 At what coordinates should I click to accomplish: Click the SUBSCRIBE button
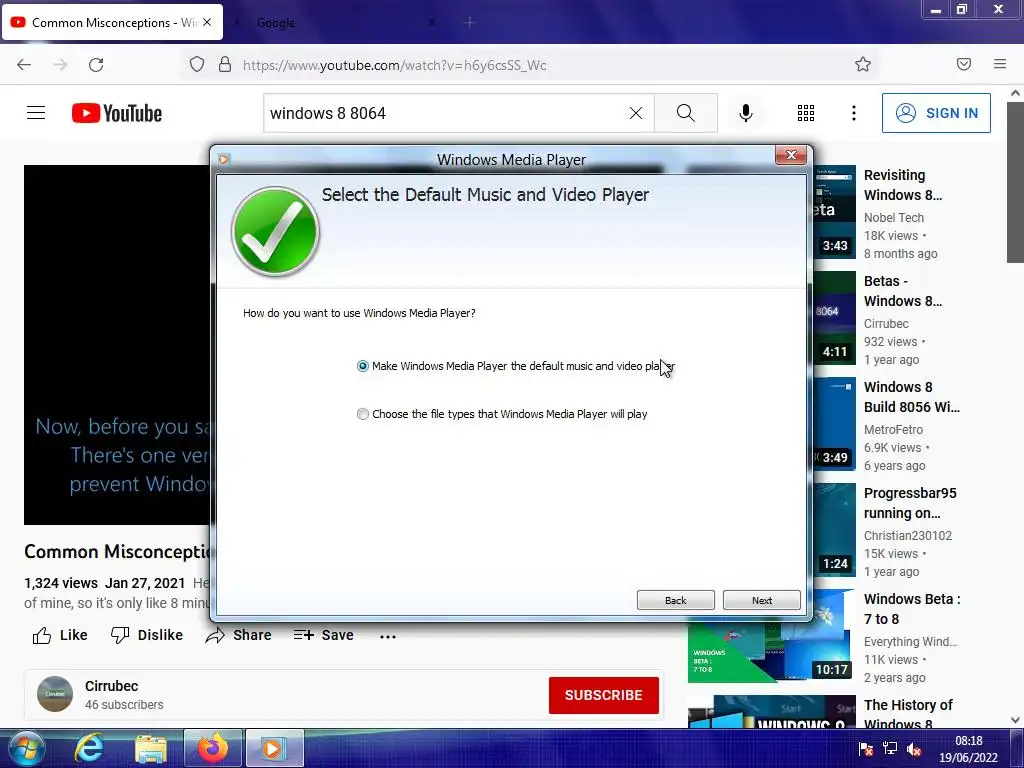point(603,695)
